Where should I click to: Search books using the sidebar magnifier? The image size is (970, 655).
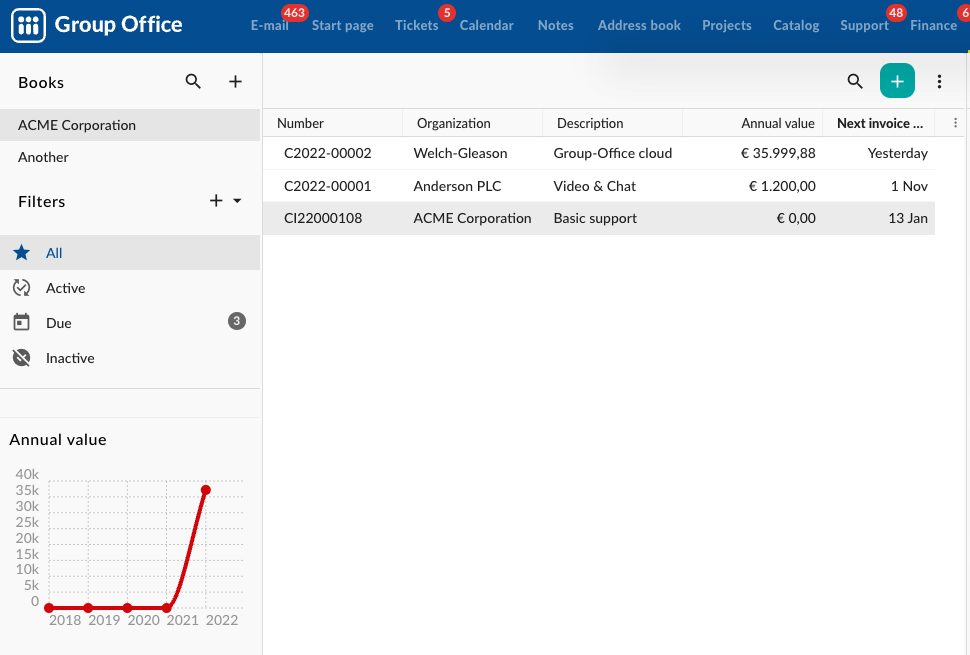click(193, 82)
